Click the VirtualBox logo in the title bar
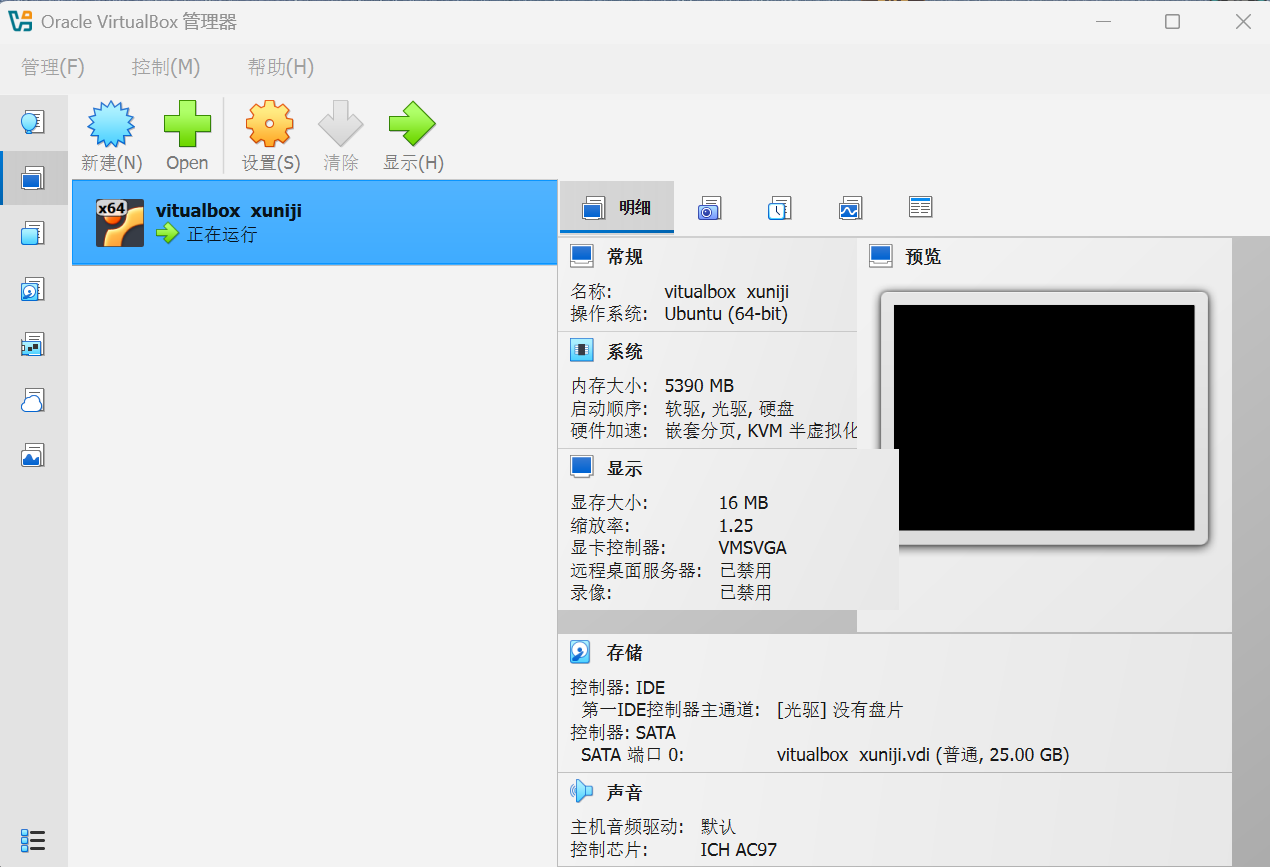The width and height of the screenshot is (1270, 867). [x=20, y=21]
